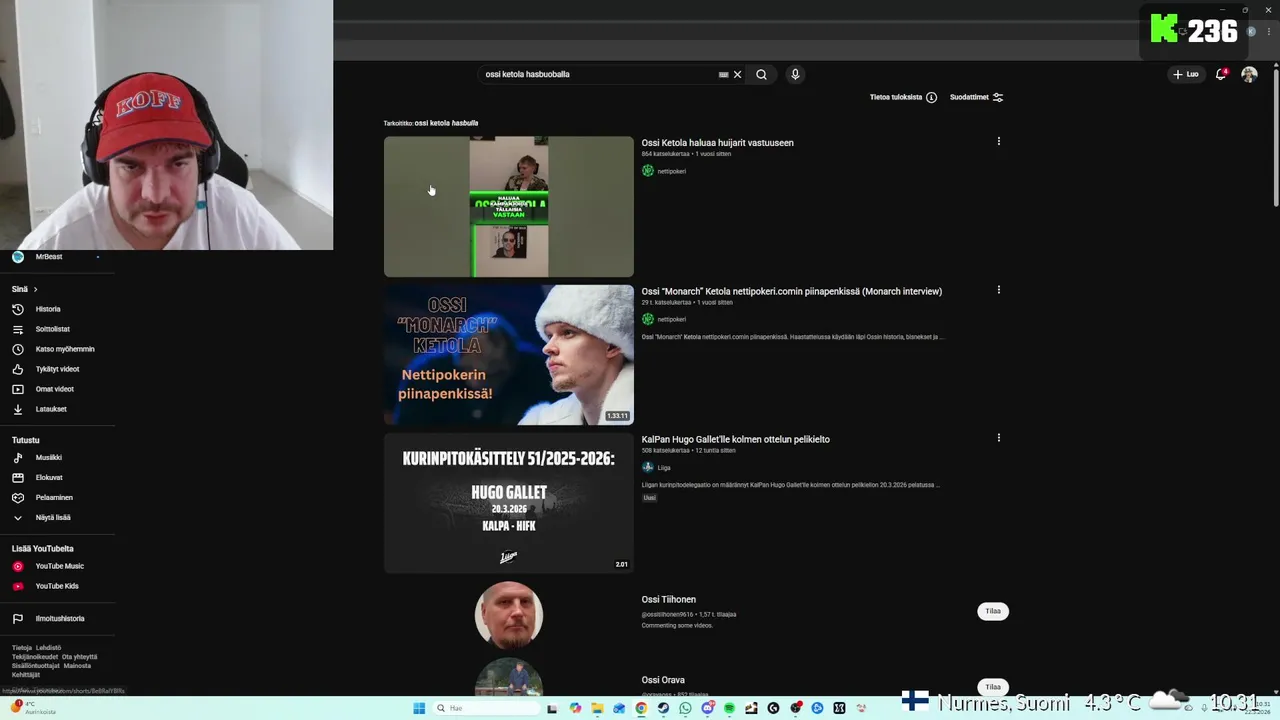Click Ota yhteyttä footer link
Screen dimensions: 1280x720
click(79, 657)
